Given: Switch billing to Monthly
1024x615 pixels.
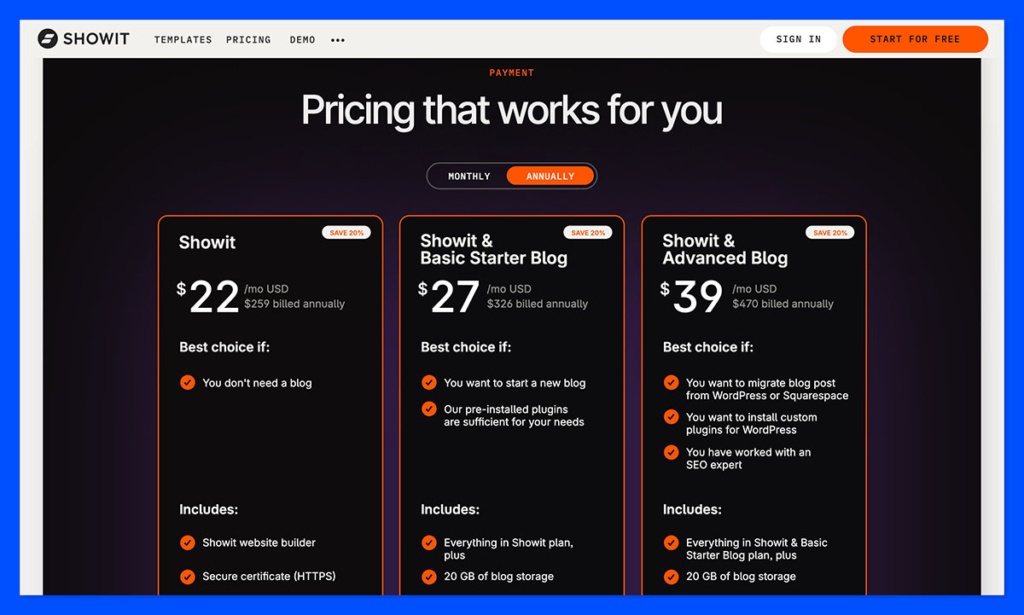Looking at the screenshot, I should coord(468,175).
